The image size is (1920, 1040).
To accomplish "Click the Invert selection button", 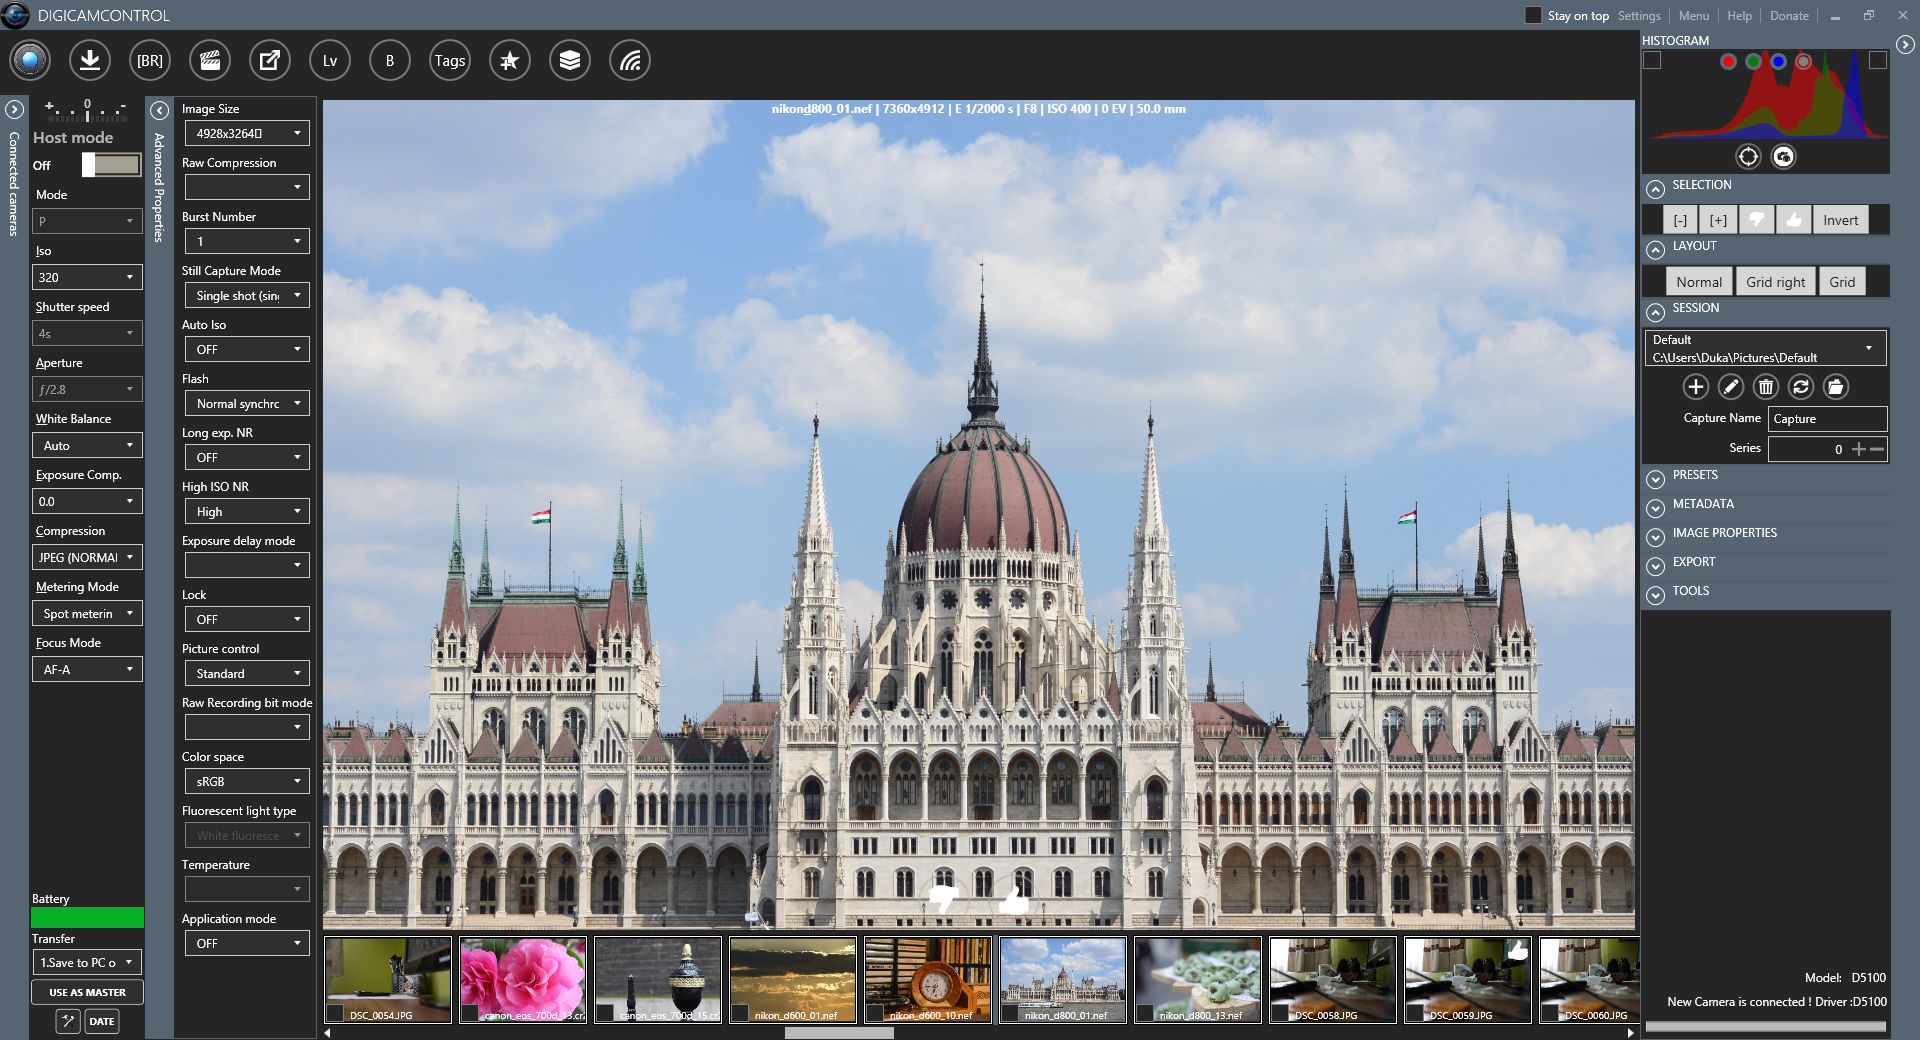I will (1840, 220).
